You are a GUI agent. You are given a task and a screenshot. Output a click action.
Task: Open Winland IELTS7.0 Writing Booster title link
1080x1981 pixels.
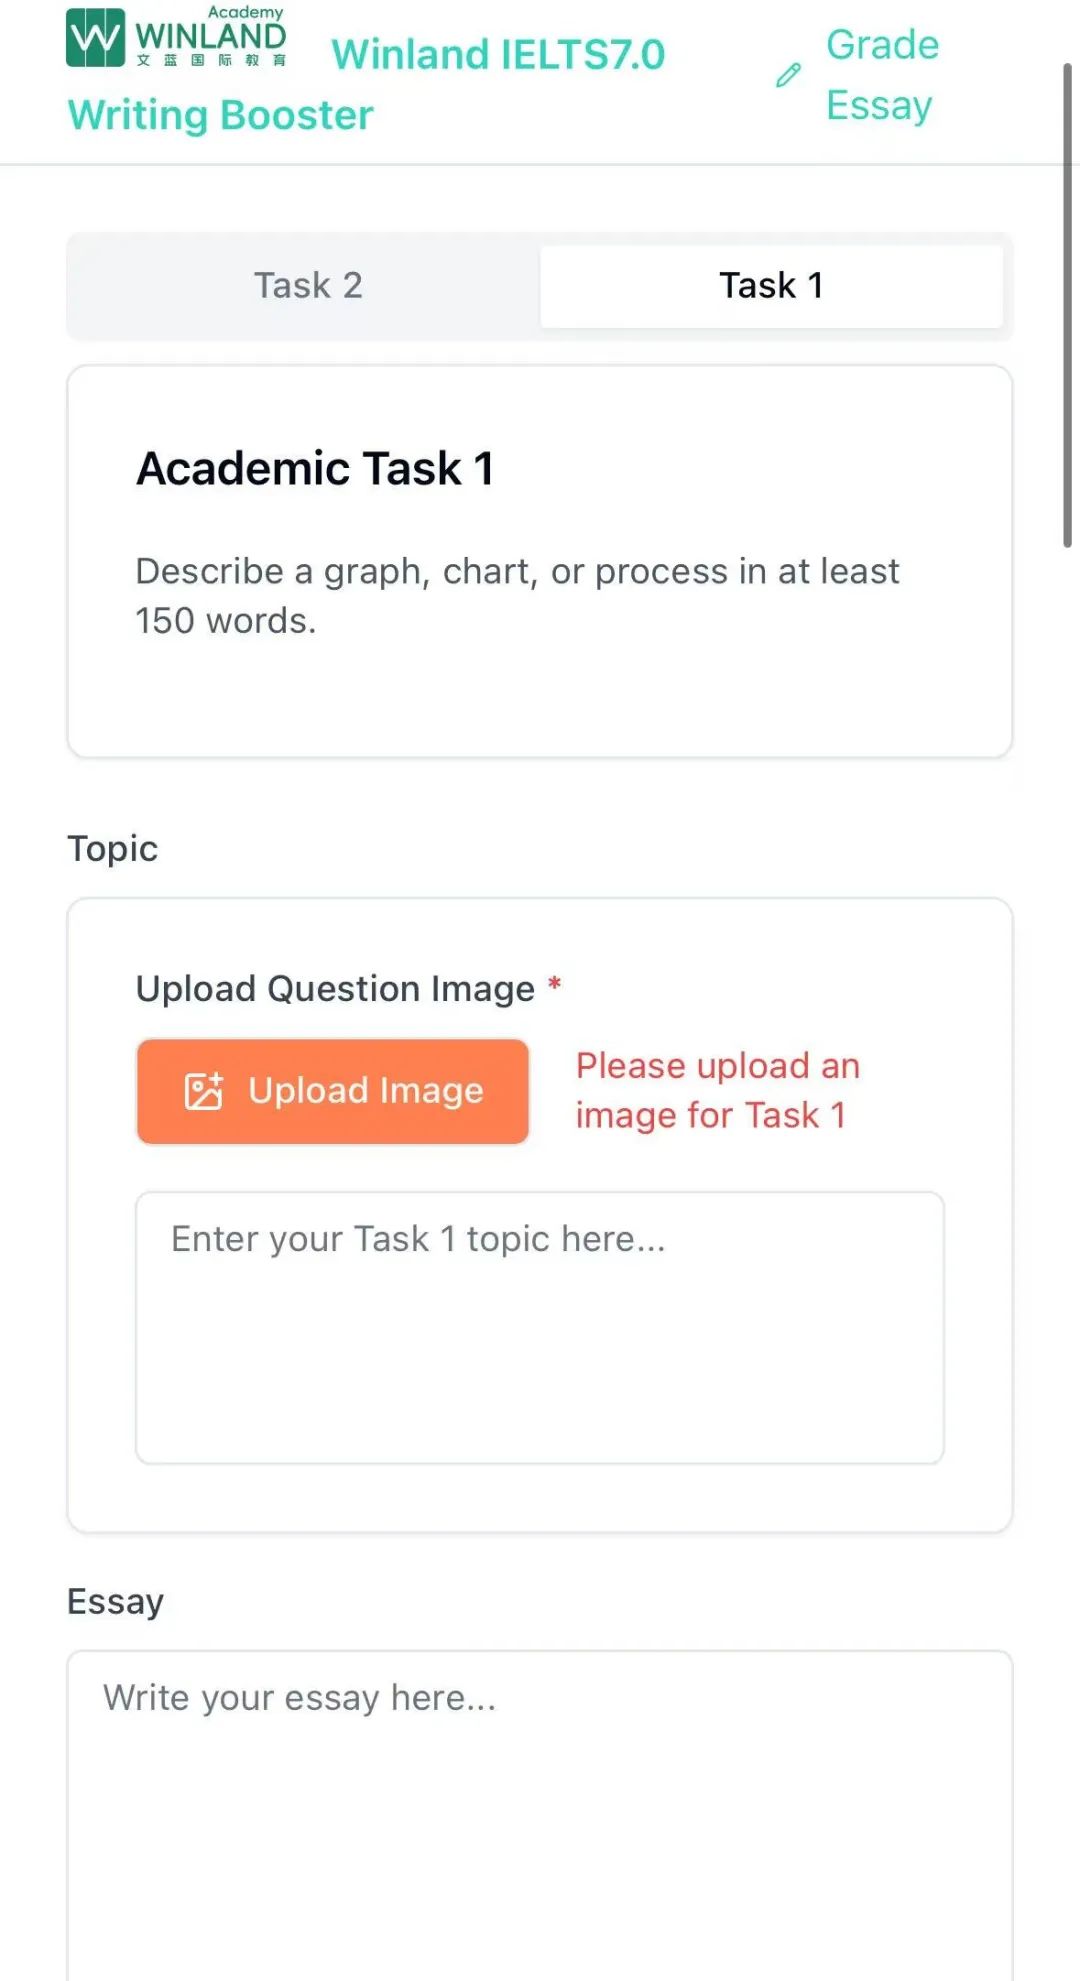coord(366,85)
